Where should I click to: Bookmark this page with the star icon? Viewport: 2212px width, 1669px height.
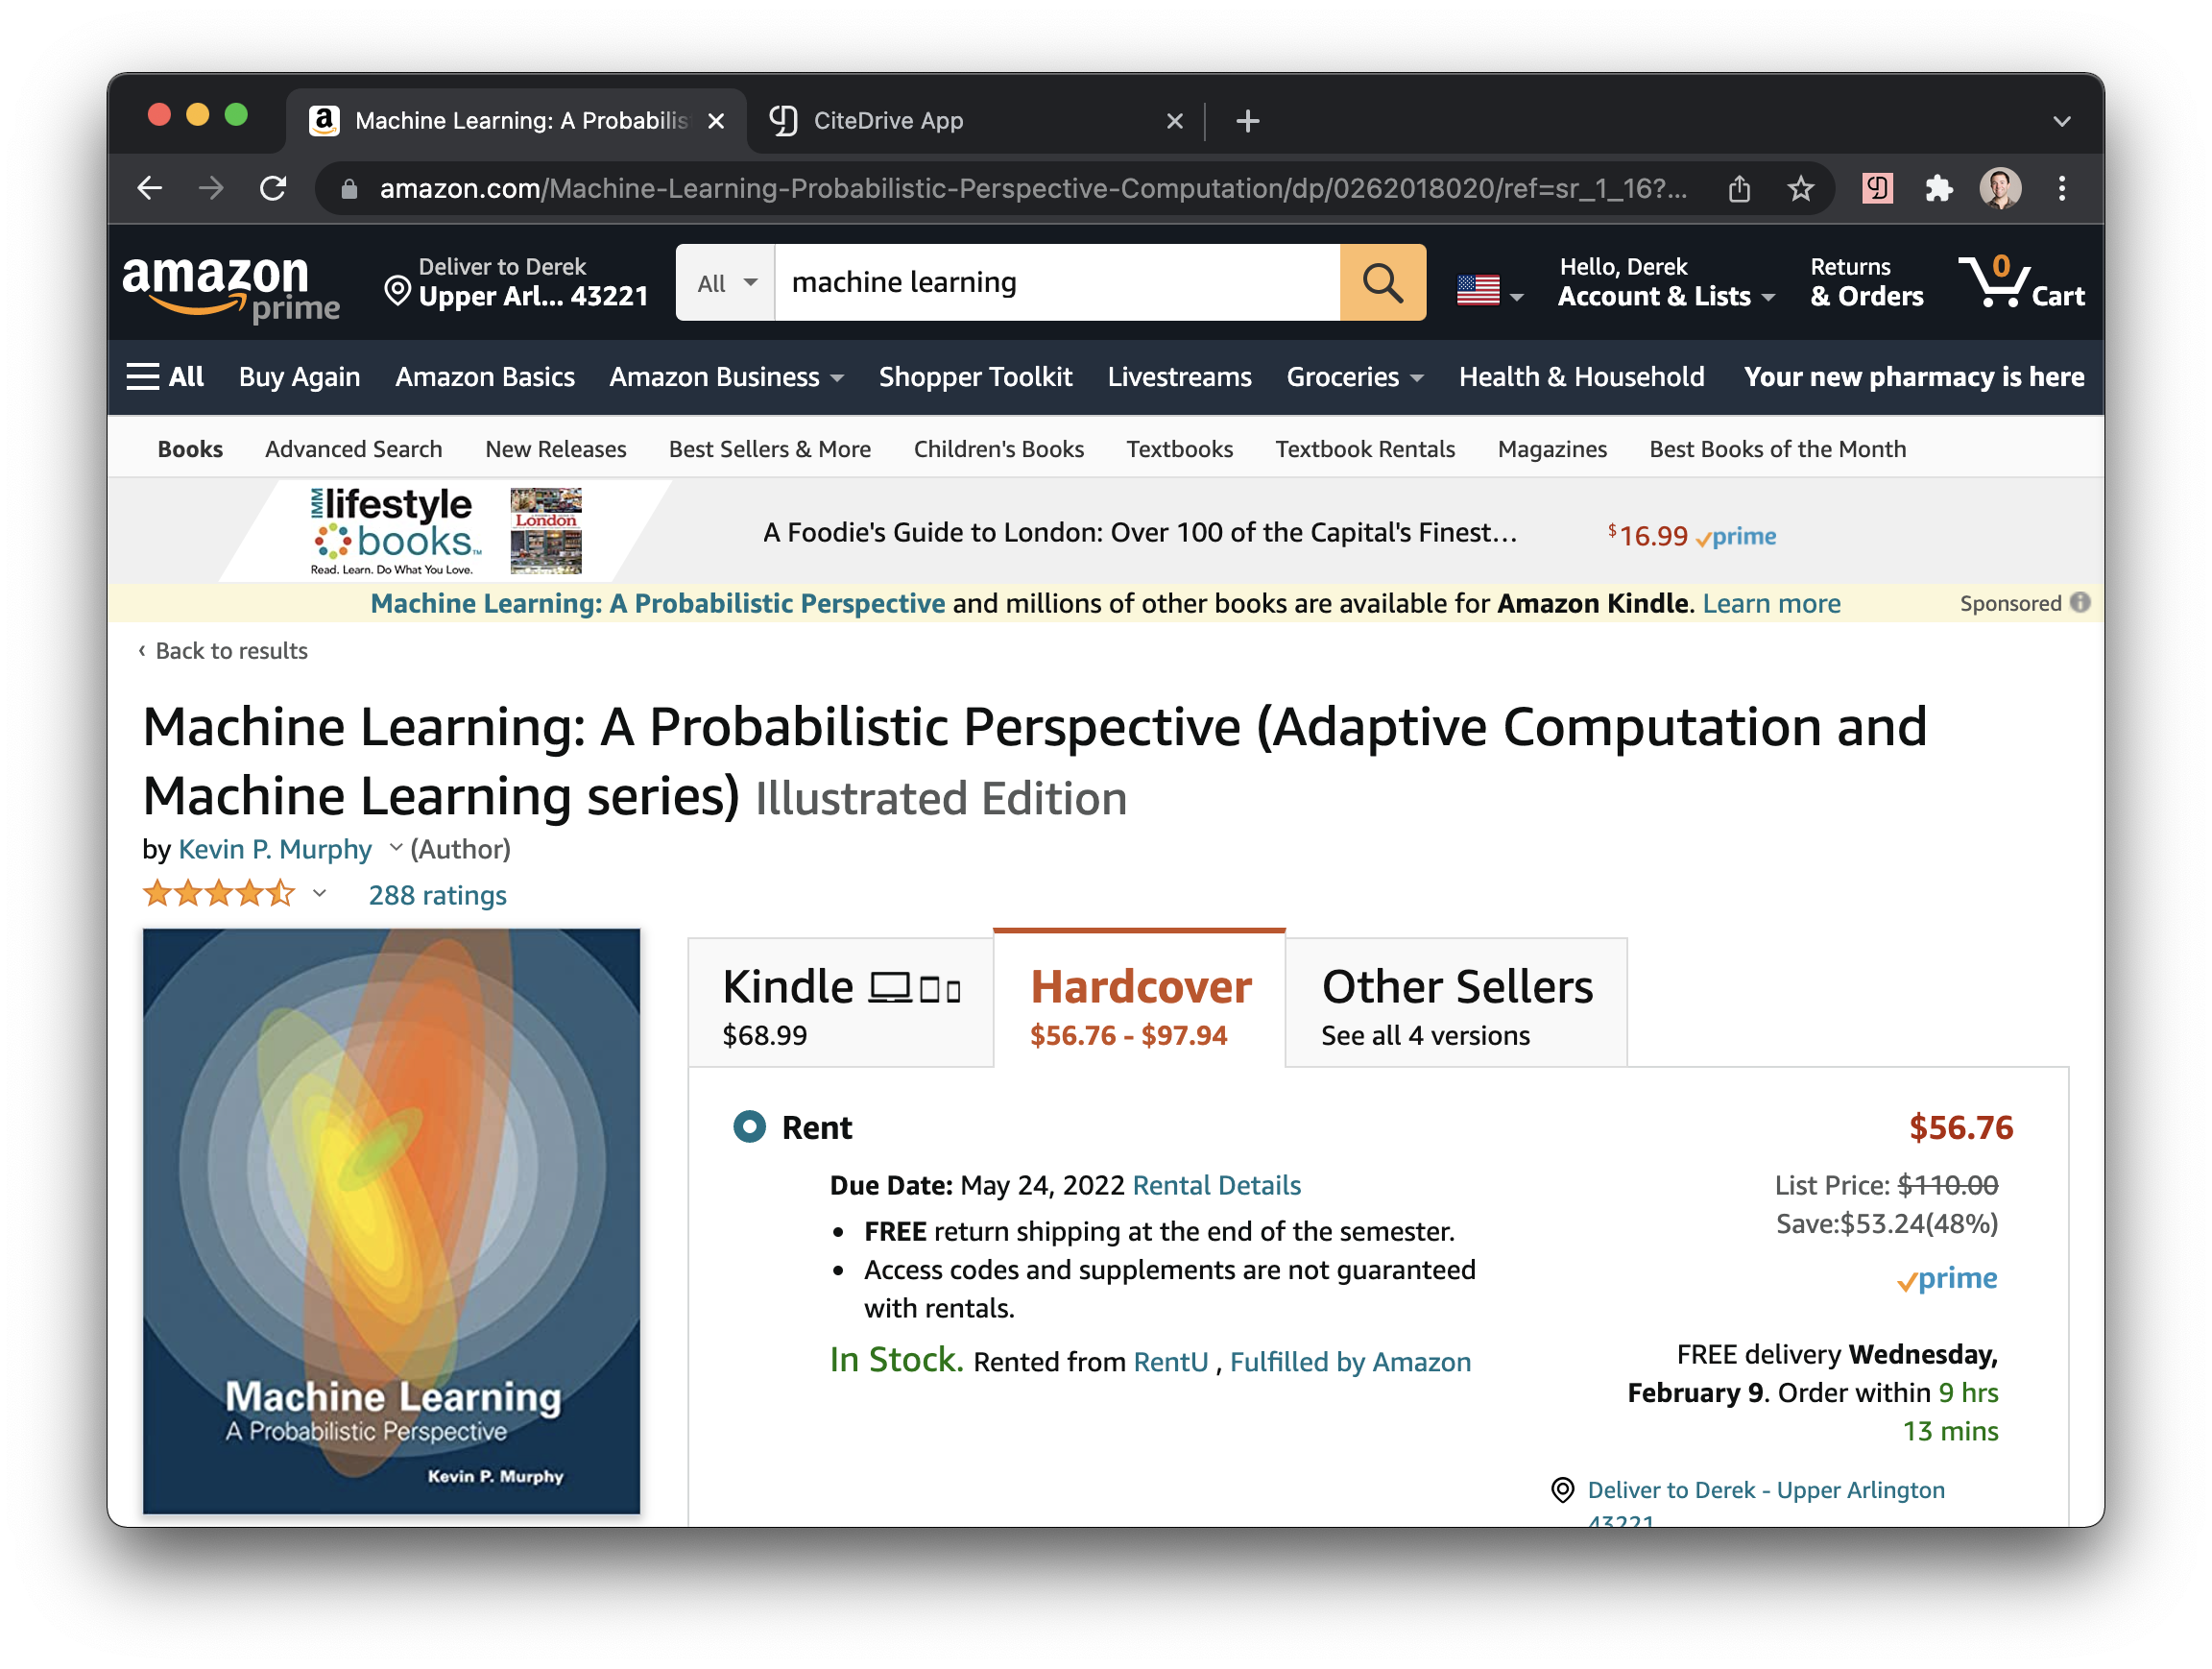coord(1800,188)
